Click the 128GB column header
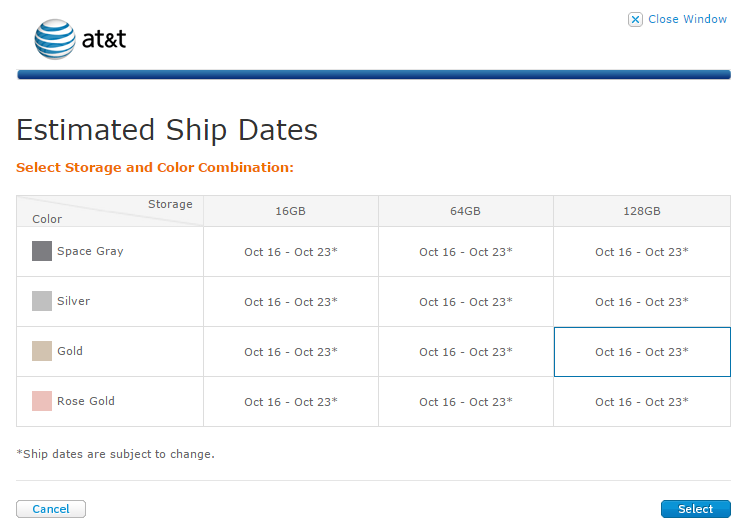 coord(642,211)
